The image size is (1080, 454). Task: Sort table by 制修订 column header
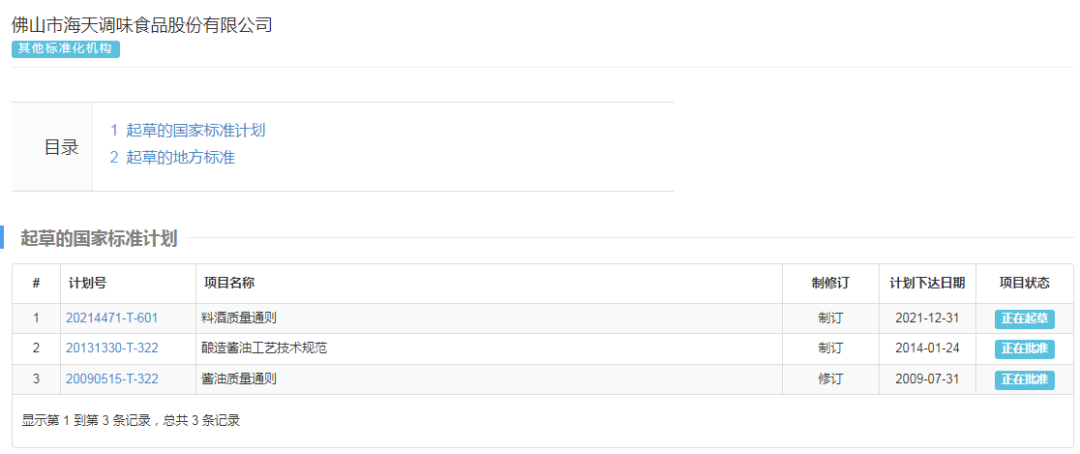click(x=830, y=283)
